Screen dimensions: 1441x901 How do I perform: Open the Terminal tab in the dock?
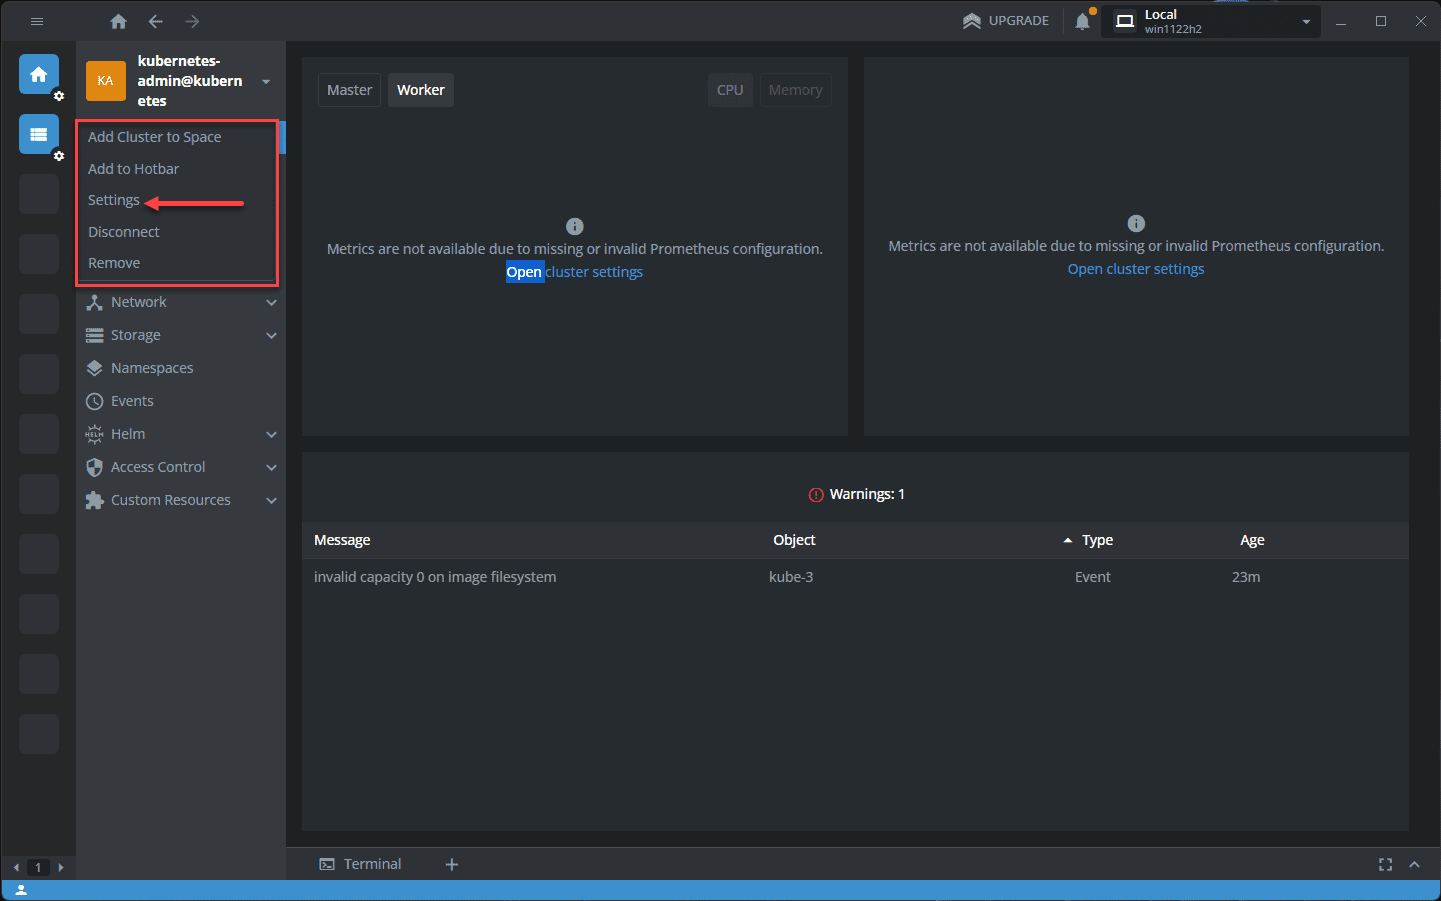click(x=360, y=864)
